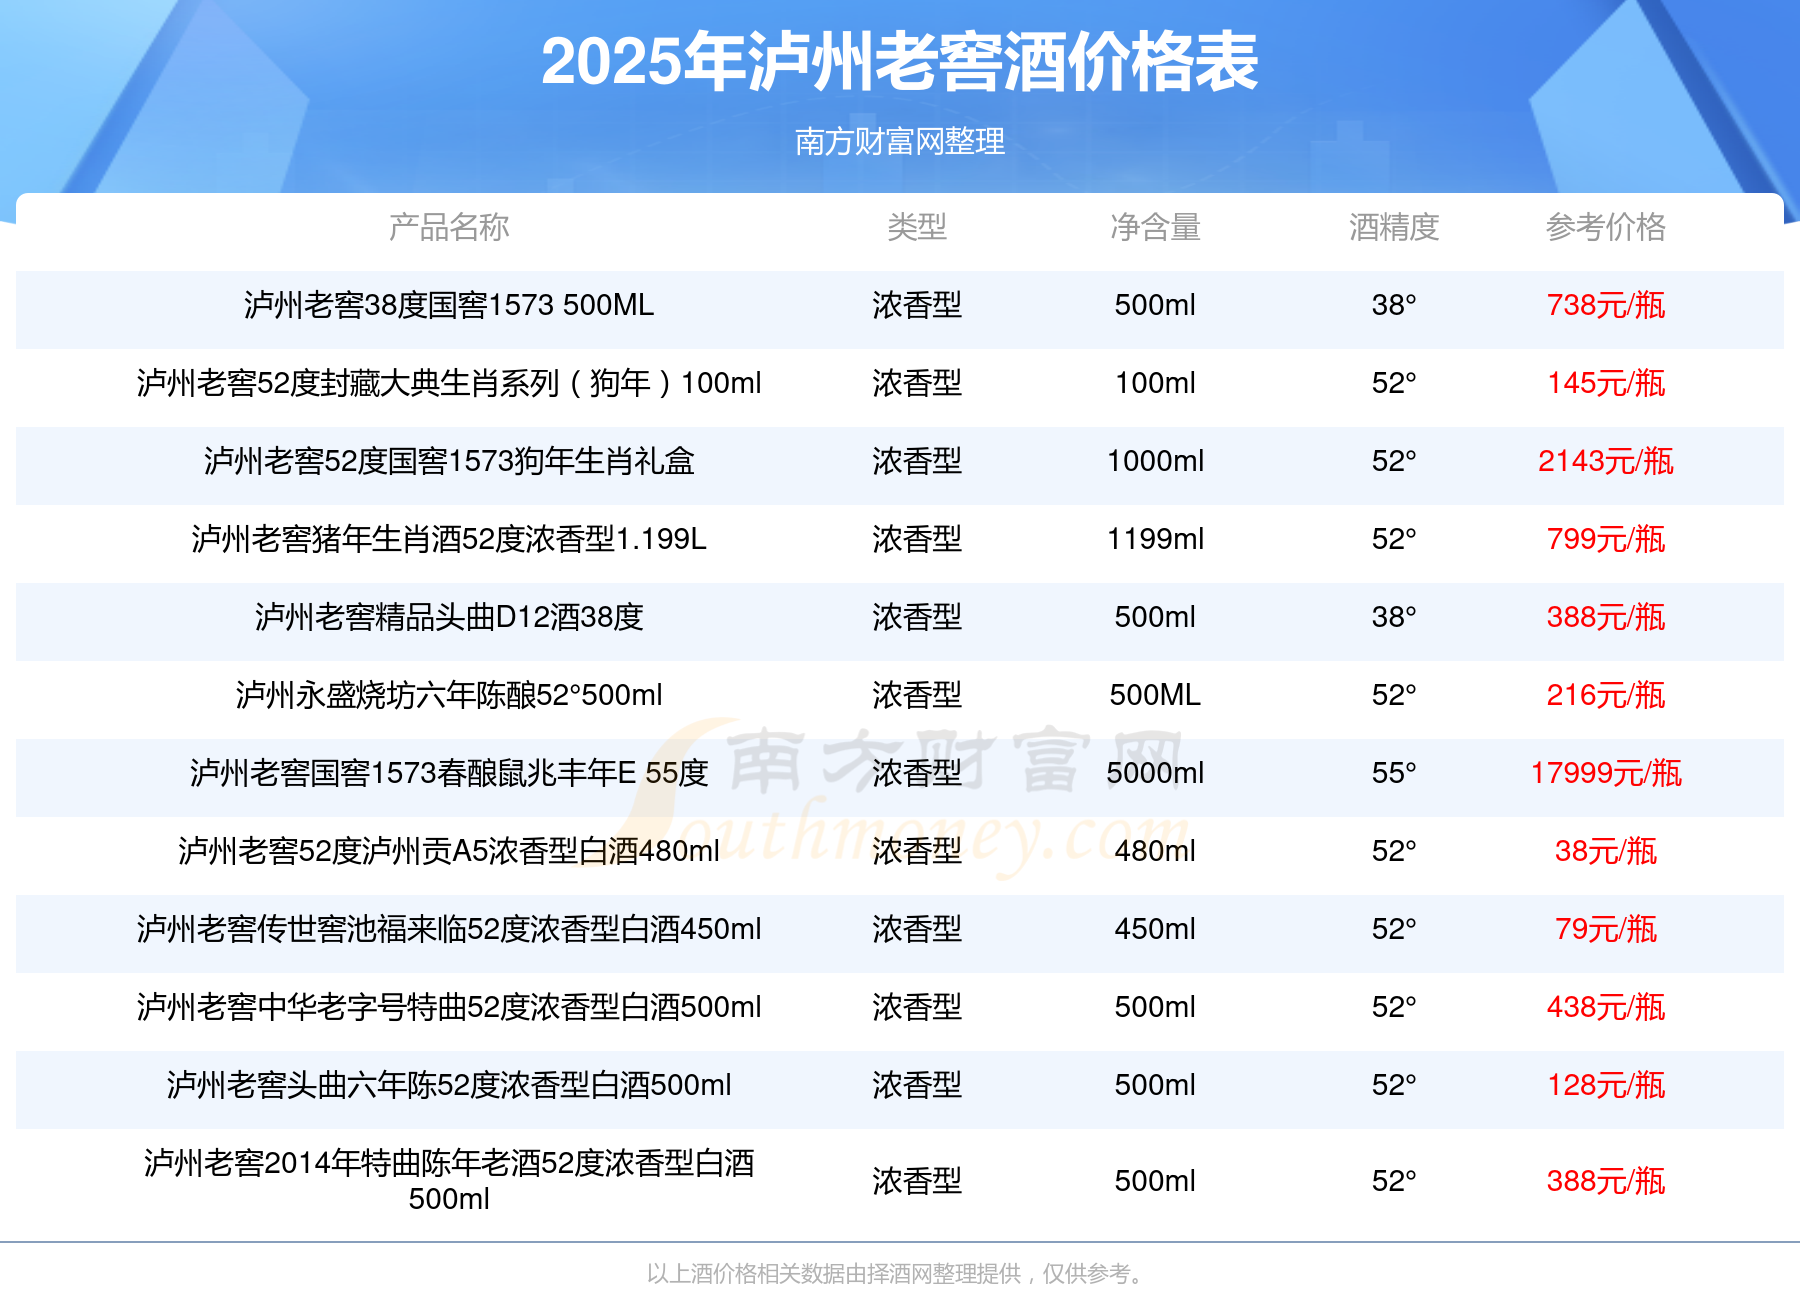Image resolution: width=1800 pixels, height=1289 pixels.
Task: Click "52°" in the 传世窖池福来临 row
Action: 1394,929
